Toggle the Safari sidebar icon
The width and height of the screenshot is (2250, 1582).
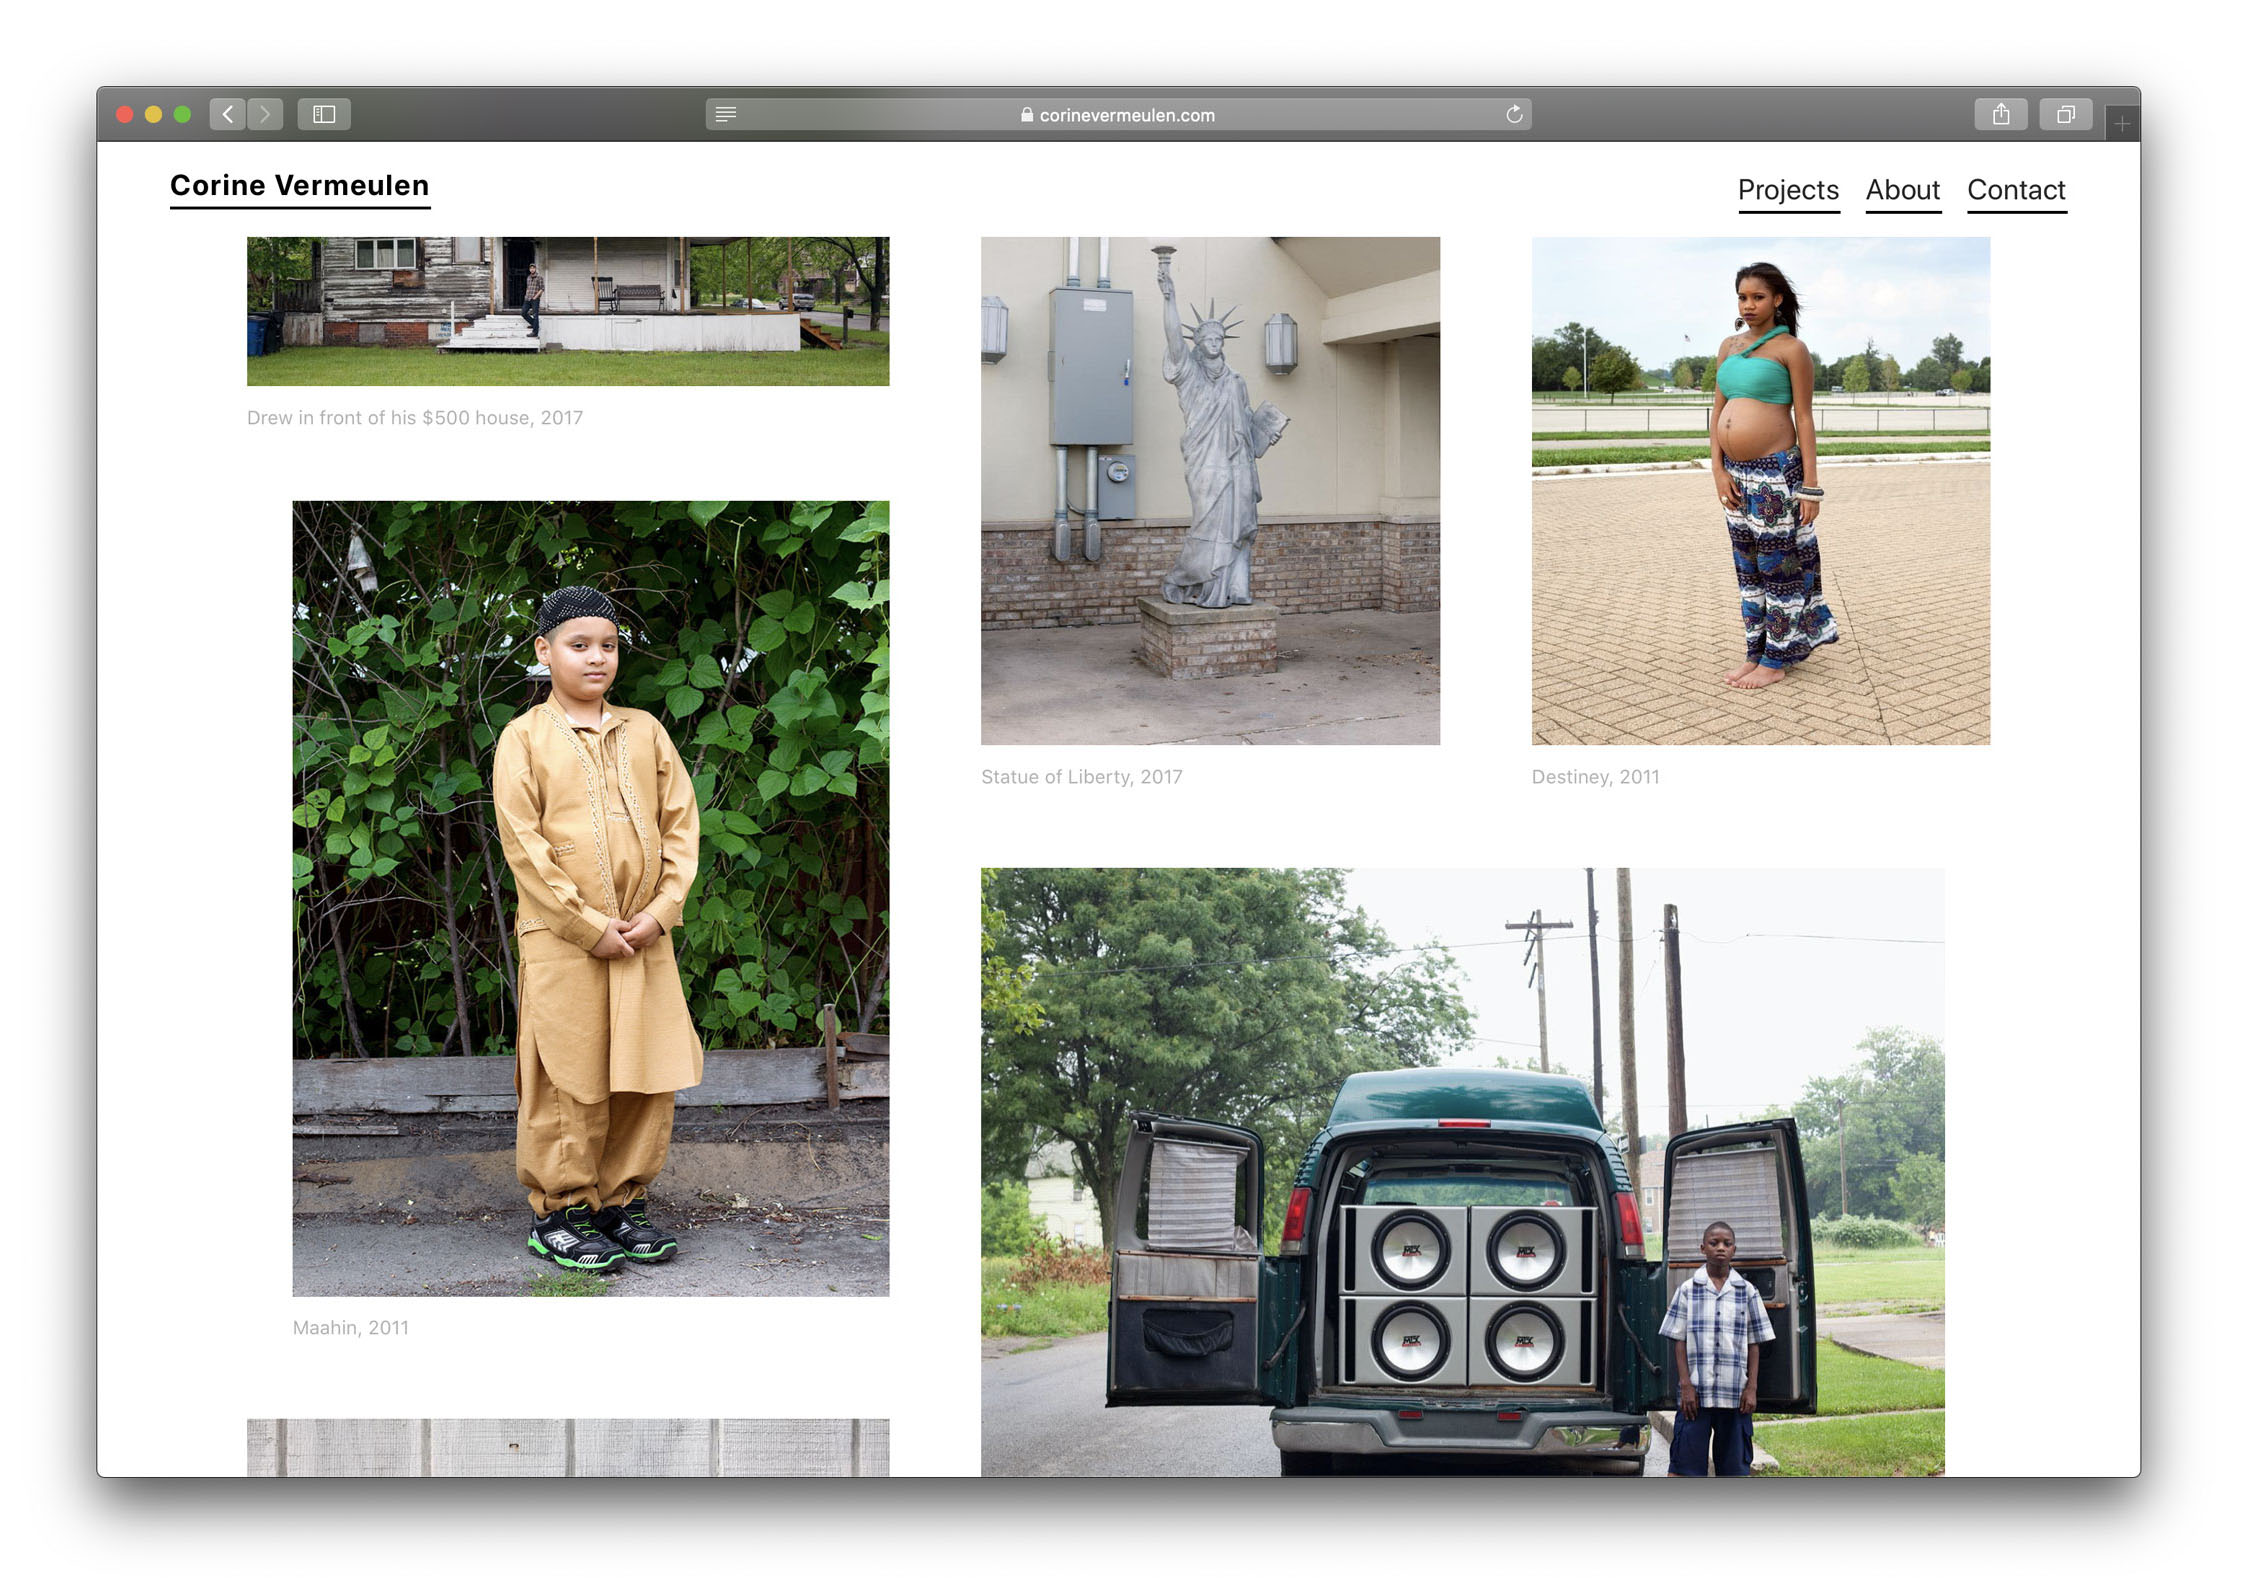[x=324, y=114]
